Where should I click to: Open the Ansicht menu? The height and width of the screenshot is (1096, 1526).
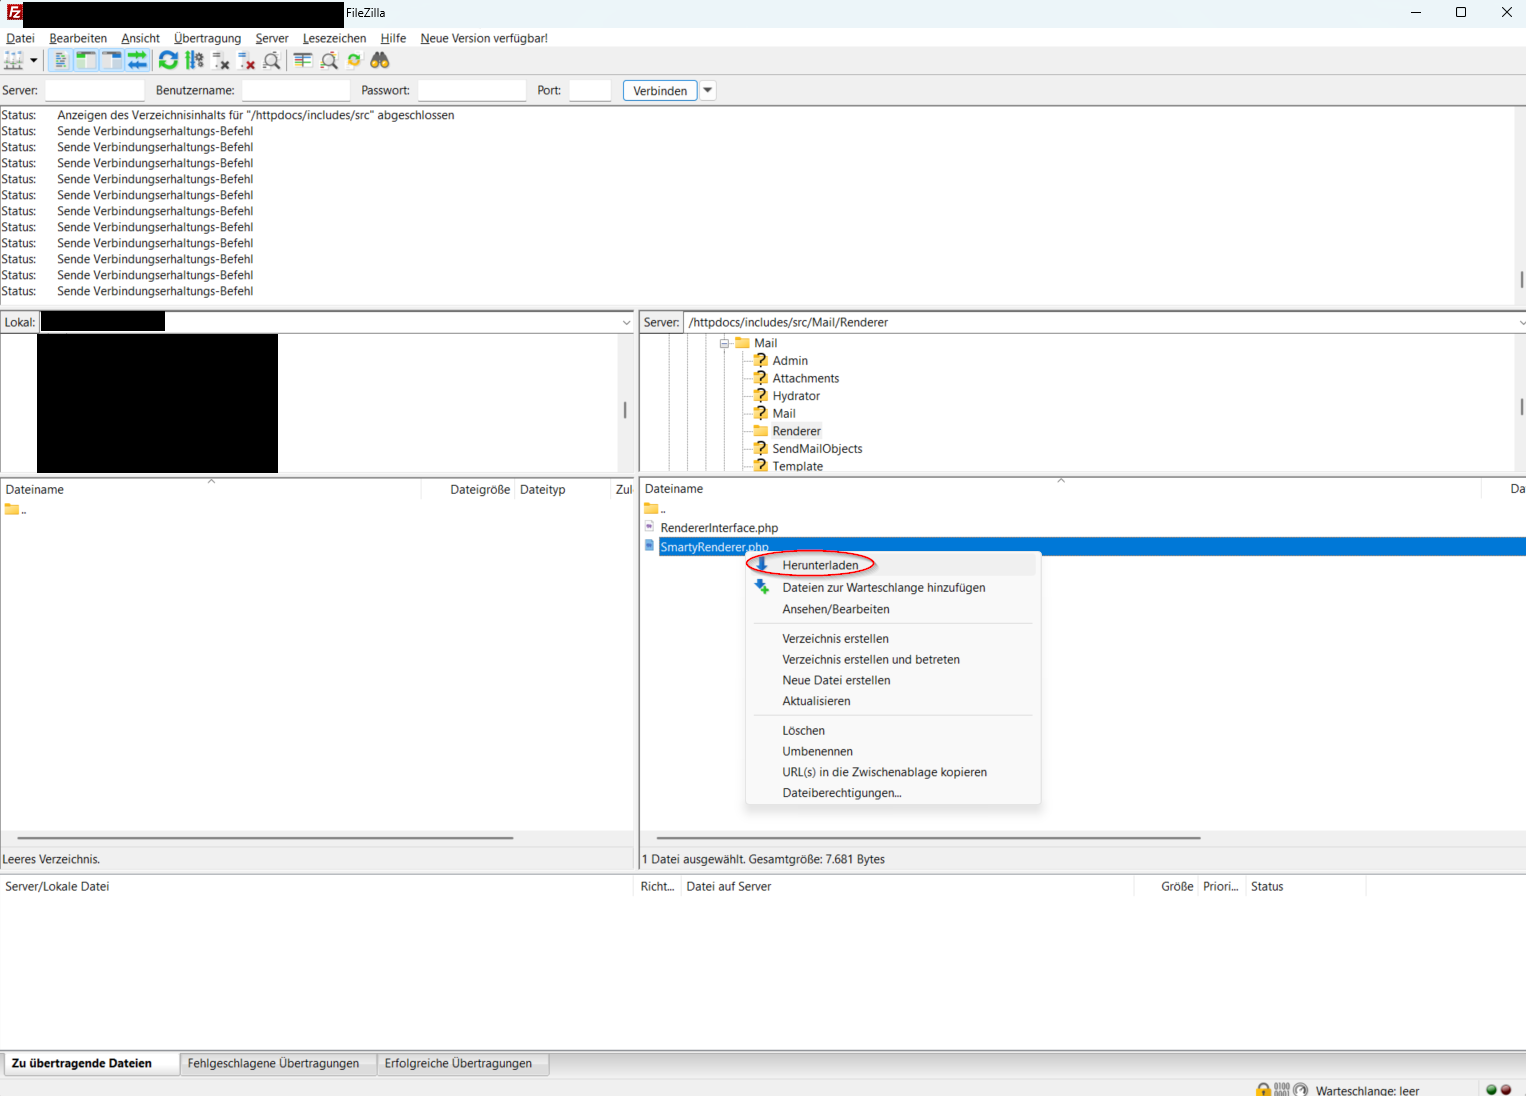point(141,38)
